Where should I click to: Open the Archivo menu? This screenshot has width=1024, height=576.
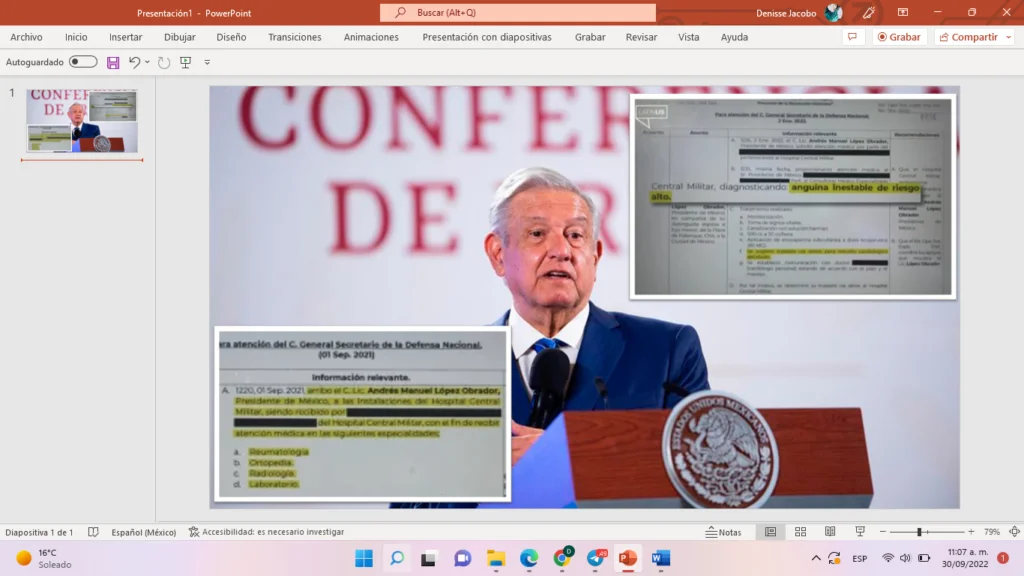pos(26,37)
